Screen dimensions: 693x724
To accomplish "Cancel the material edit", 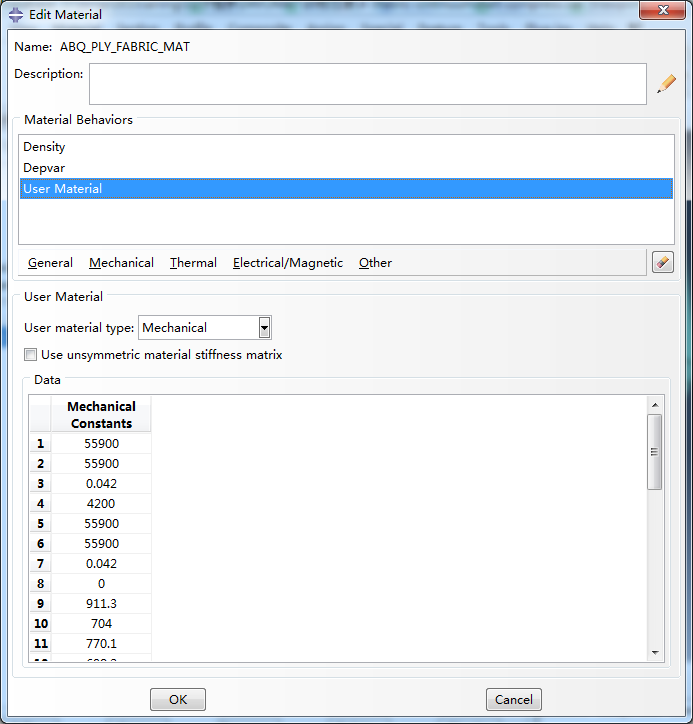I will pos(513,700).
